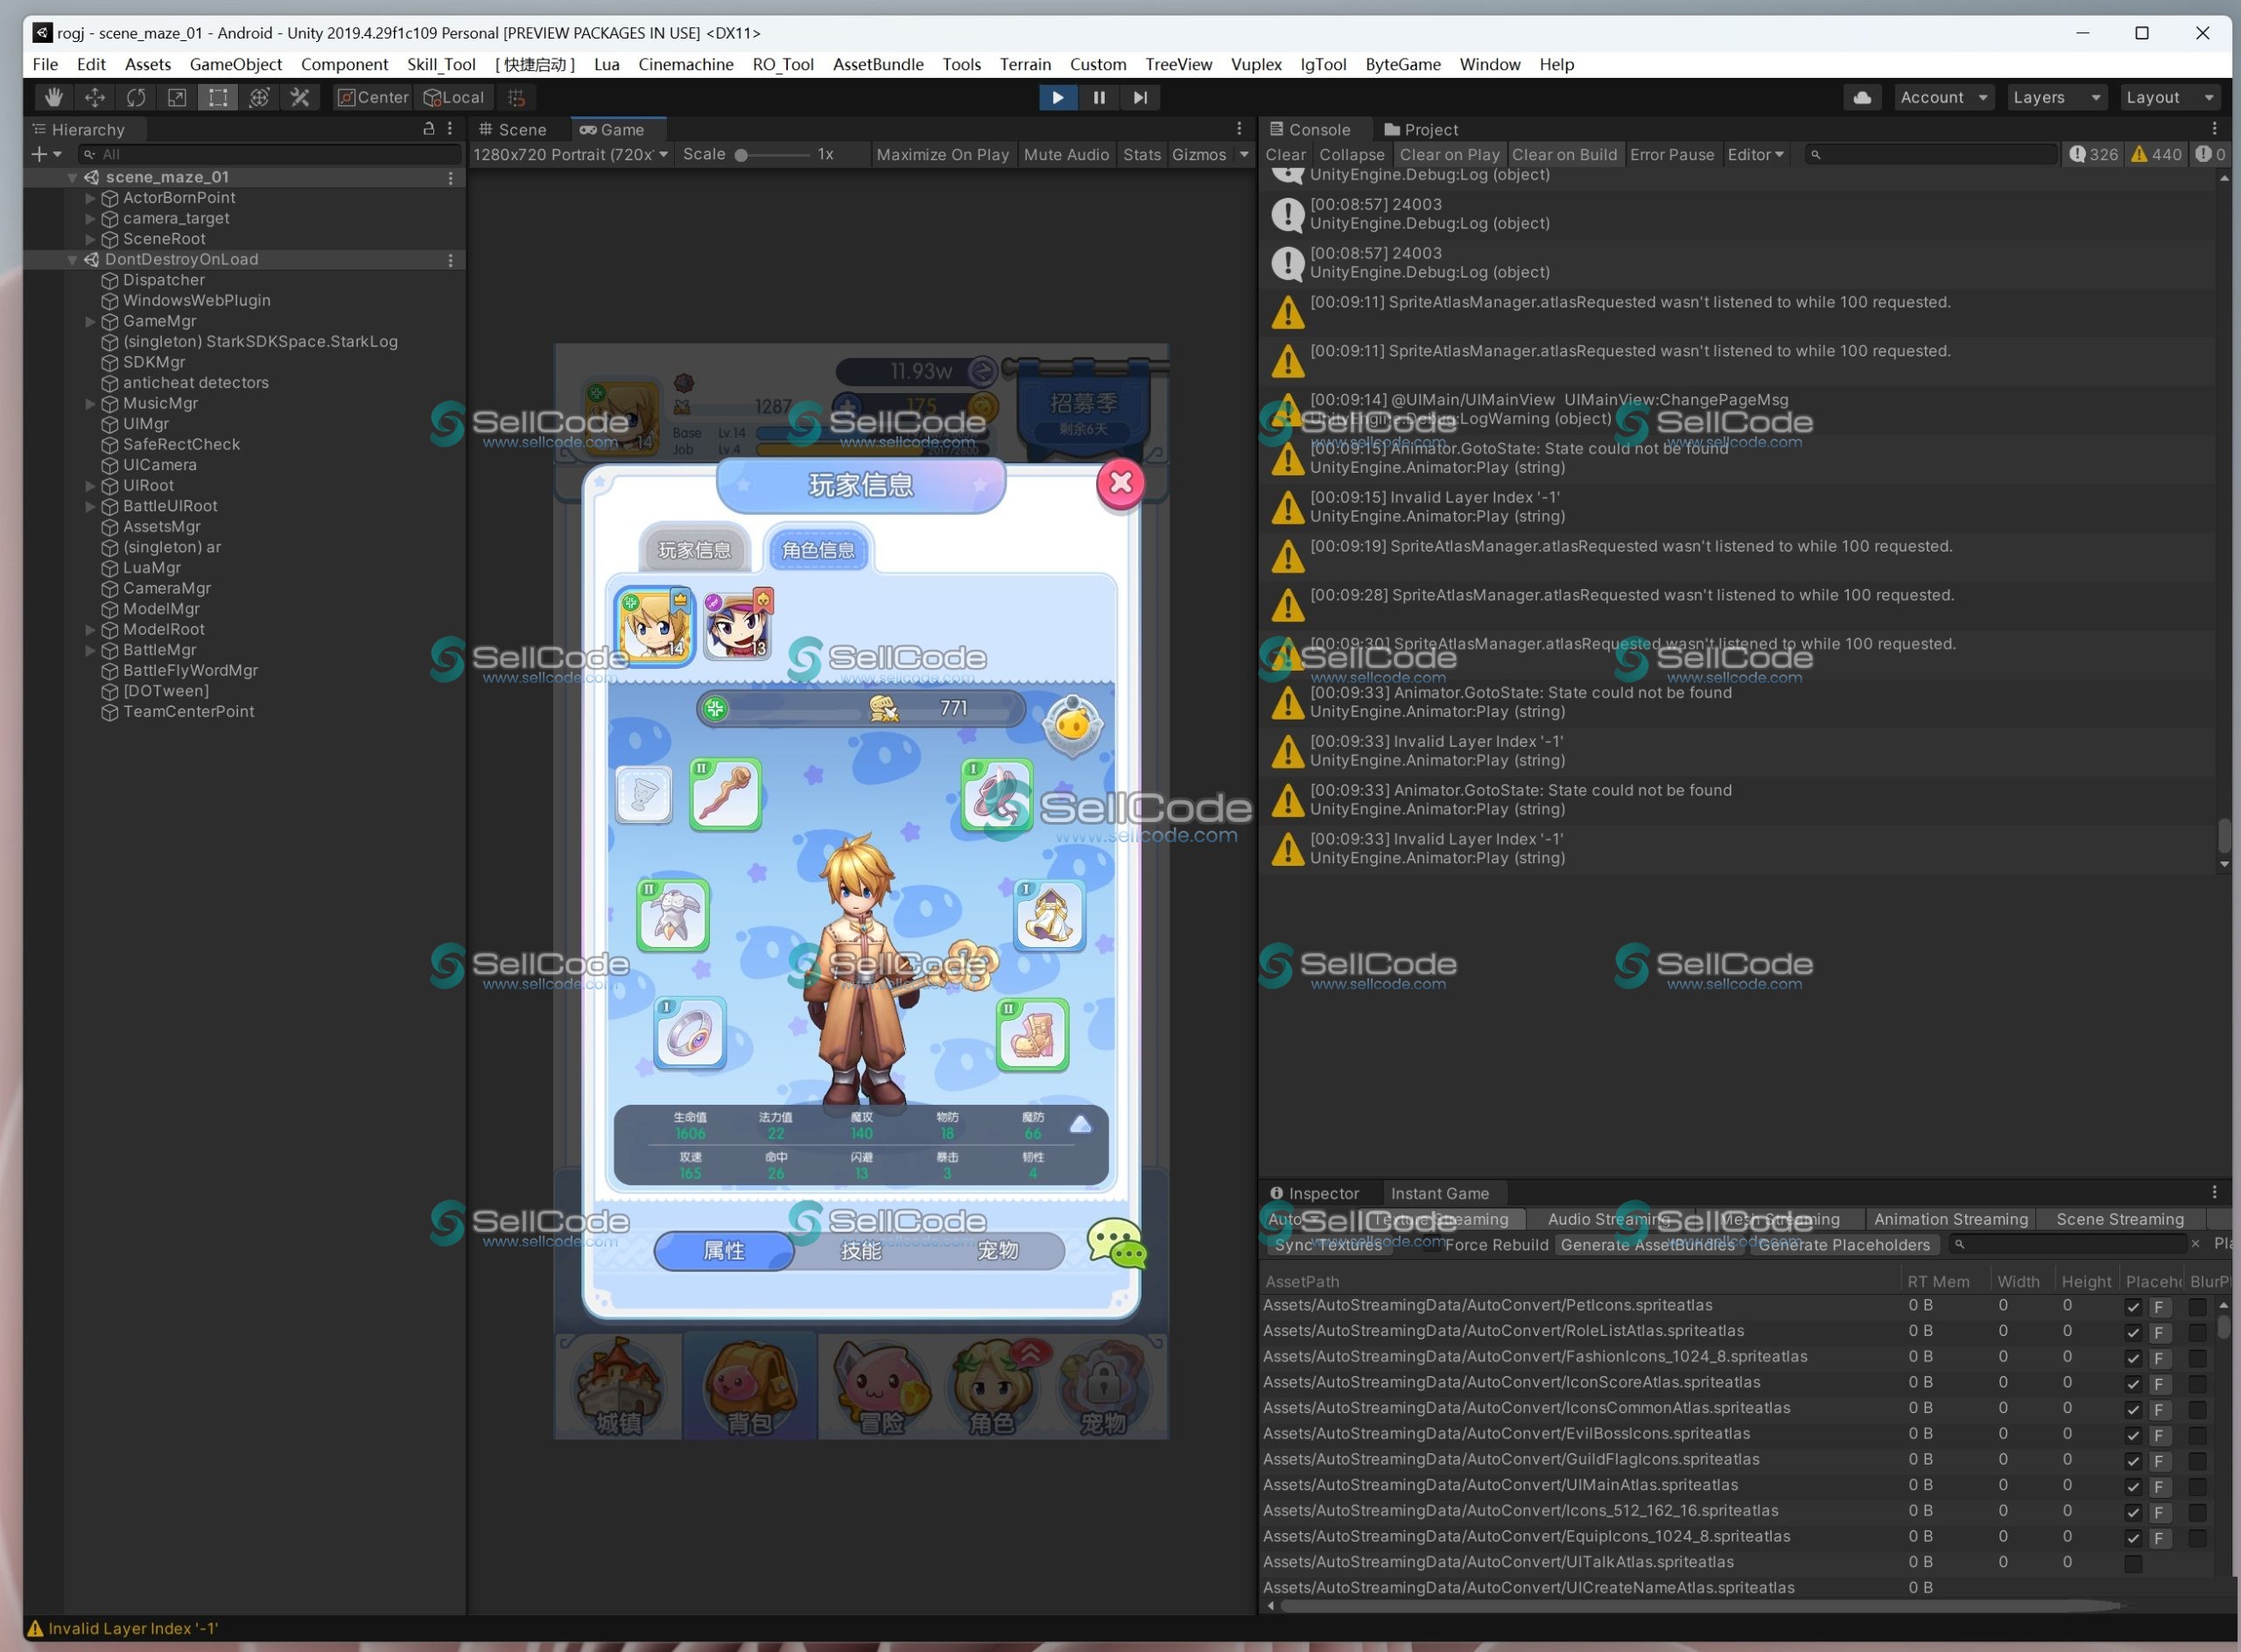Expand the GameMgr tree item
The width and height of the screenshot is (2241, 1652).
pos(90,321)
